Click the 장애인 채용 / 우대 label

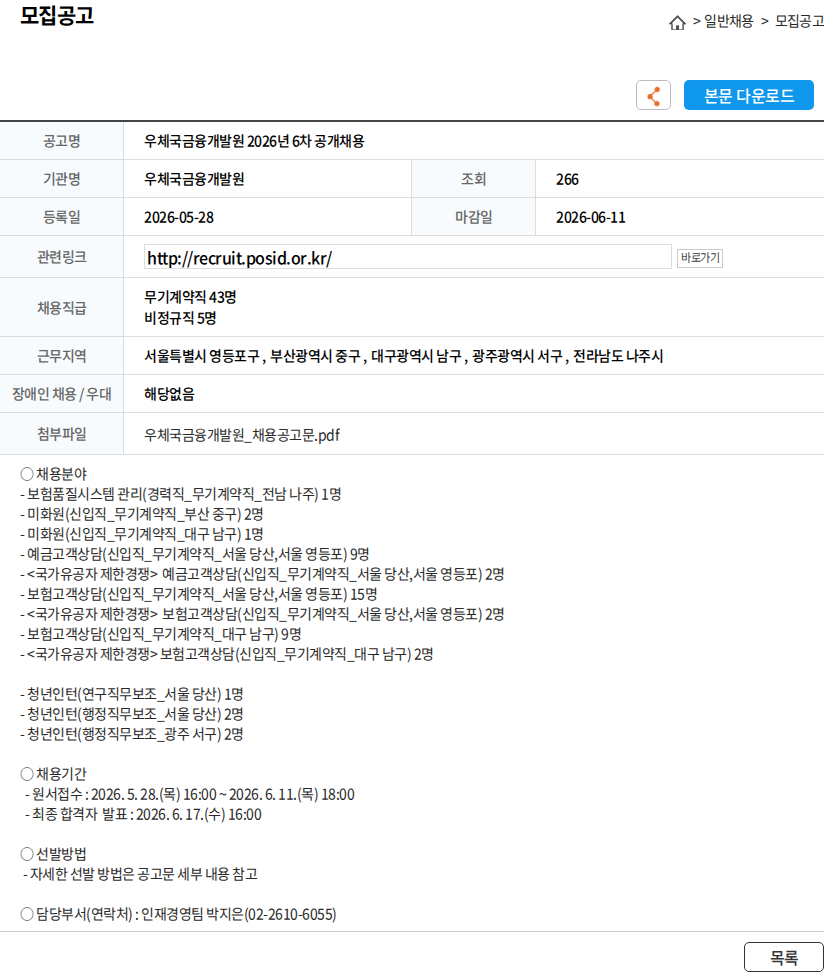pyautogui.click(x=61, y=394)
